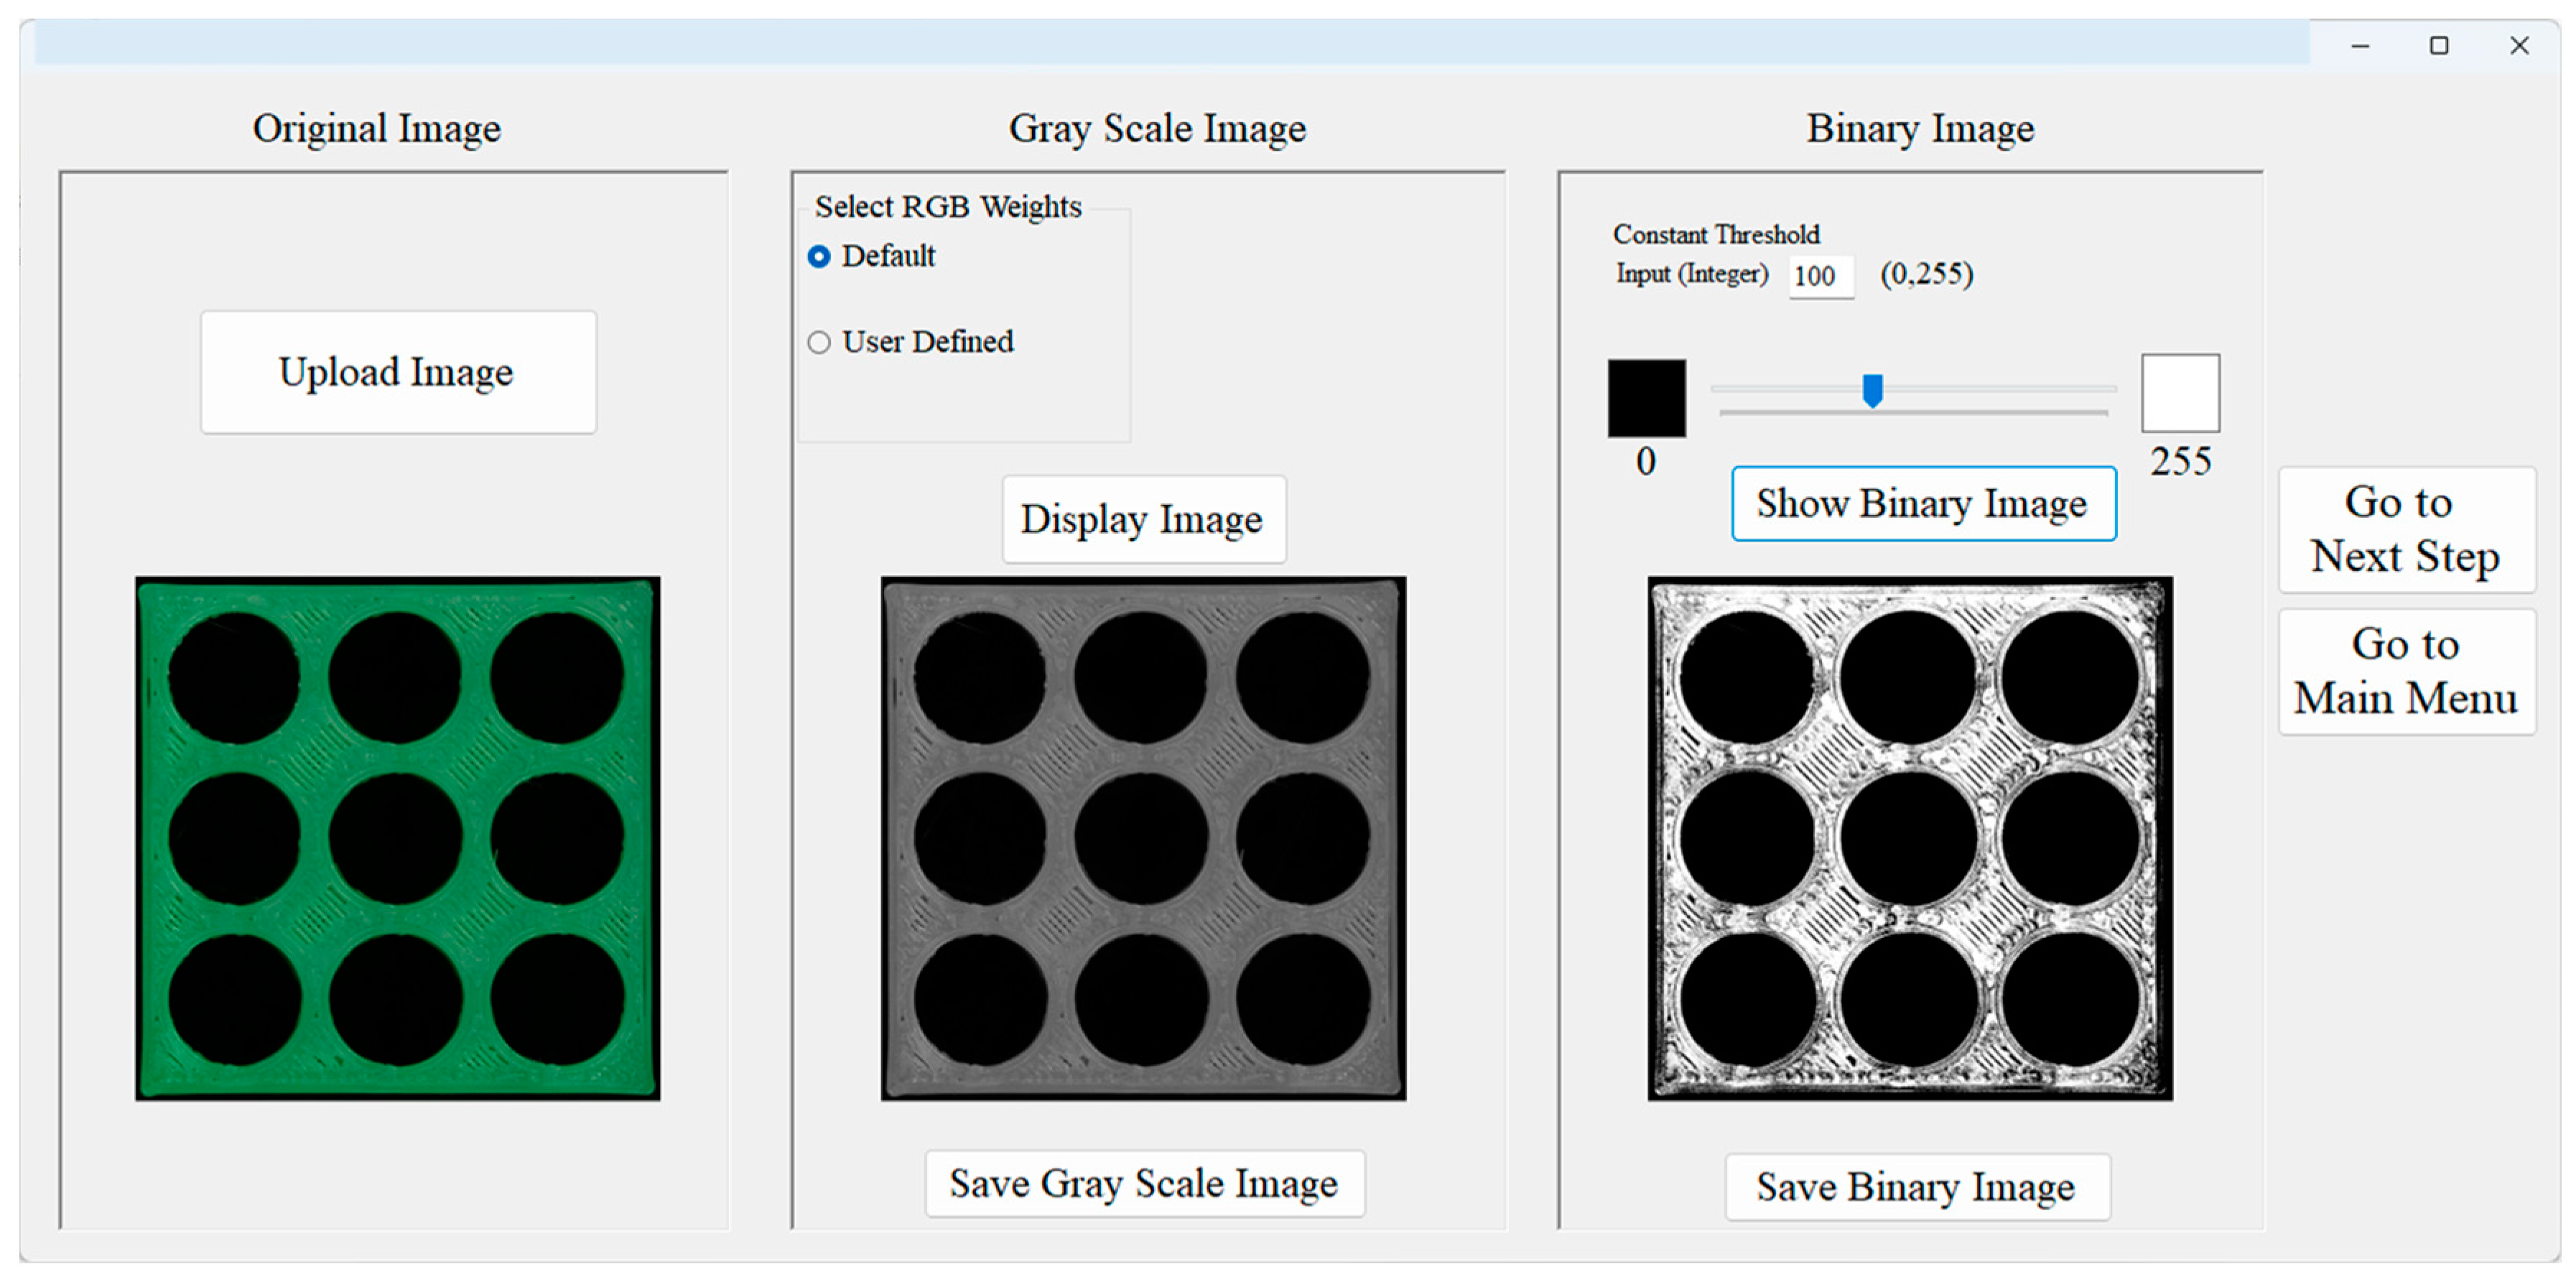This screenshot has width=2576, height=1282.
Task: Go to Next Step
Action: click(x=2406, y=529)
